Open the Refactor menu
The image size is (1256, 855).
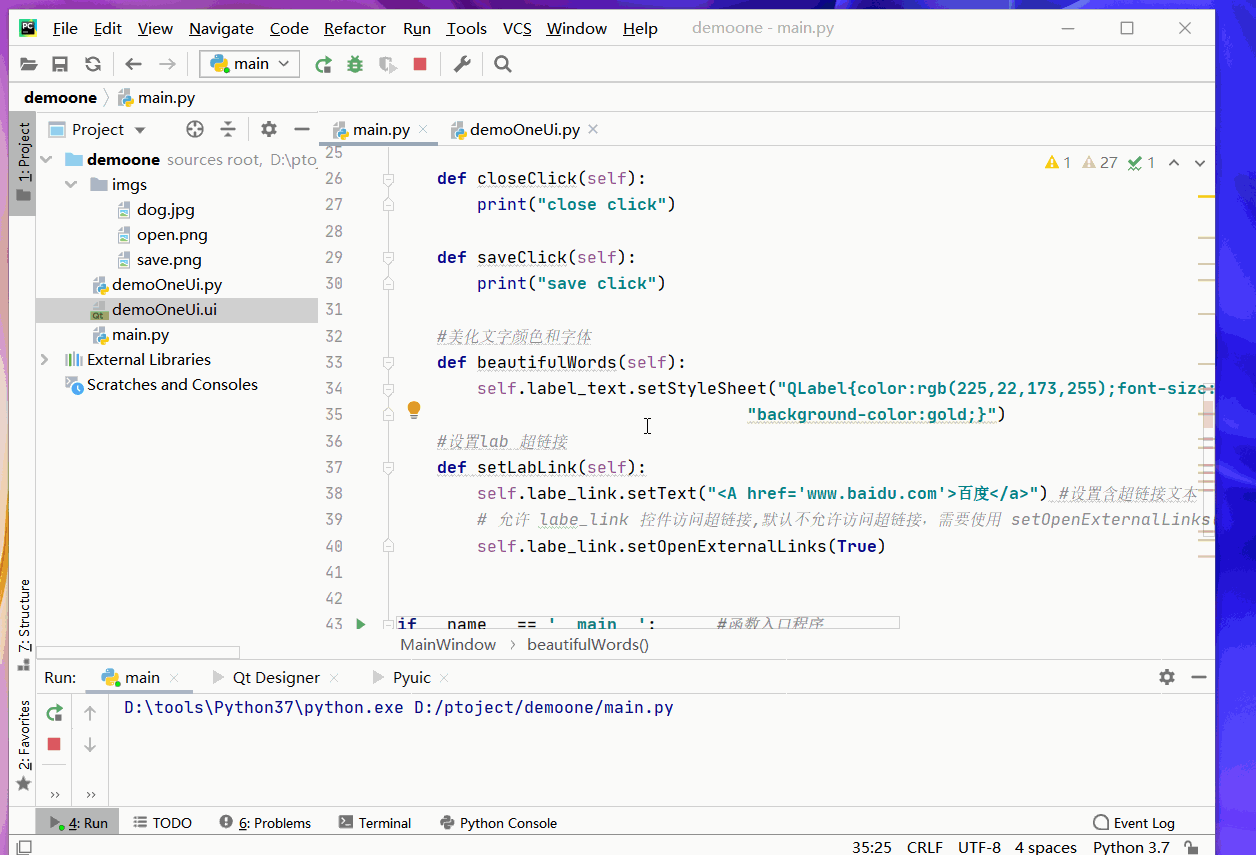354,28
